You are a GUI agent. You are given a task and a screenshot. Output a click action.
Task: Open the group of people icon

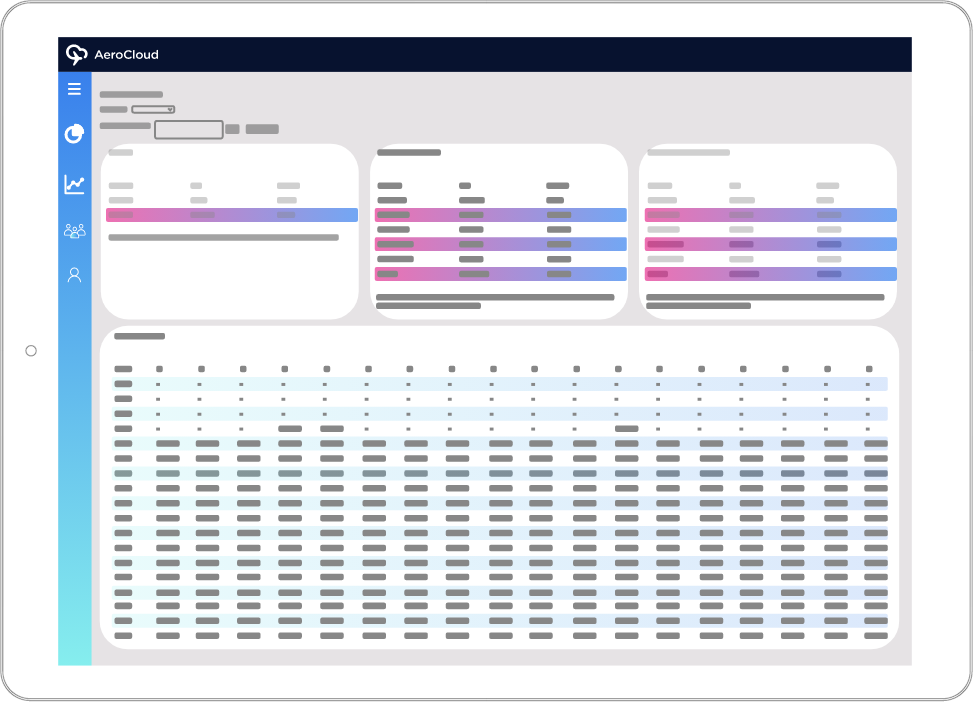click(74, 231)
